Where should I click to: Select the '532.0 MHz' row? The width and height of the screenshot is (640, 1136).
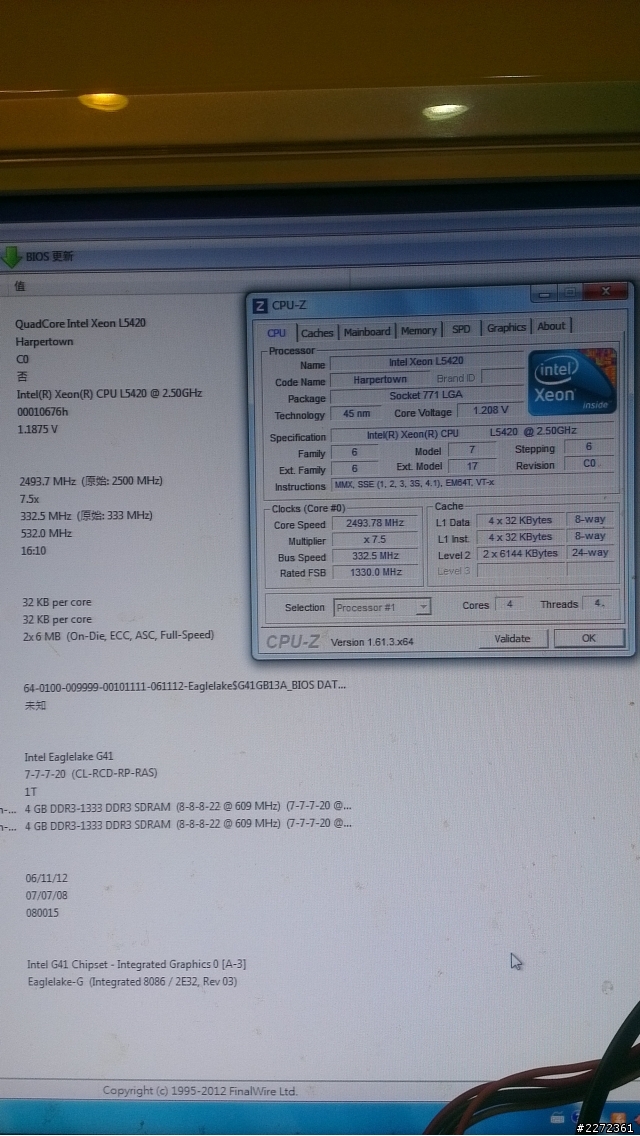point(46,533)
